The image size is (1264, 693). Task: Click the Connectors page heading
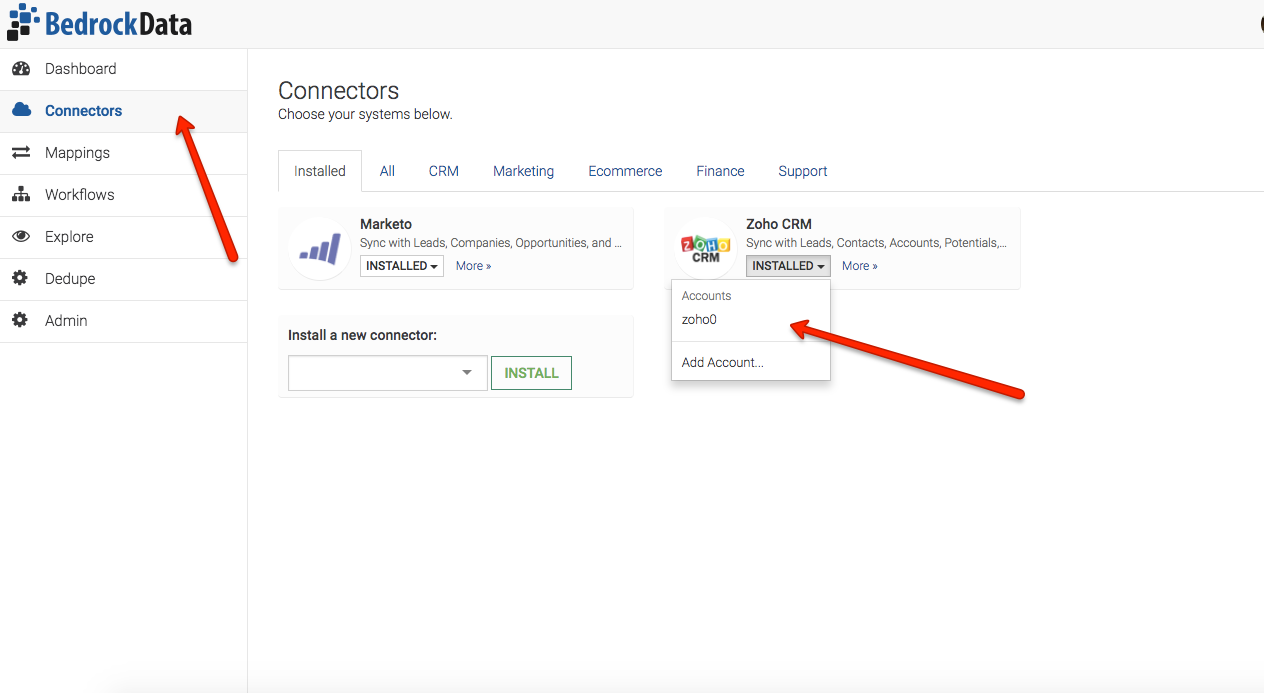pos(339,90)
